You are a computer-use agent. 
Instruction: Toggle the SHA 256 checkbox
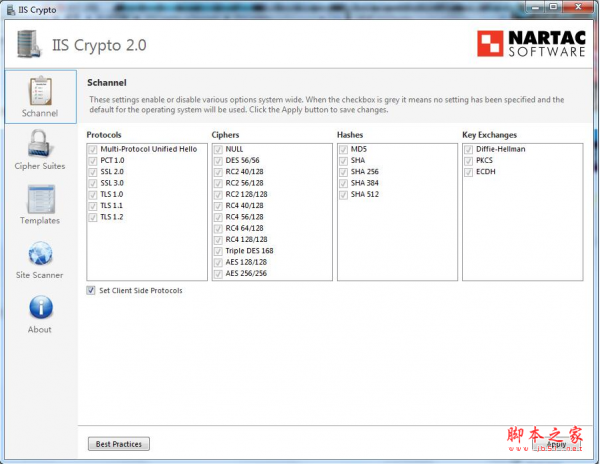pyautogui.click(x=343, y=172)
